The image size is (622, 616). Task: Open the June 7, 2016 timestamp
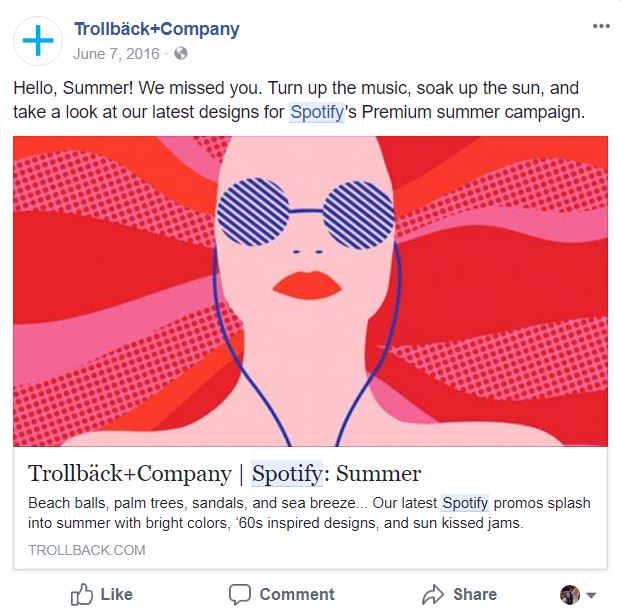pos(116,54)
